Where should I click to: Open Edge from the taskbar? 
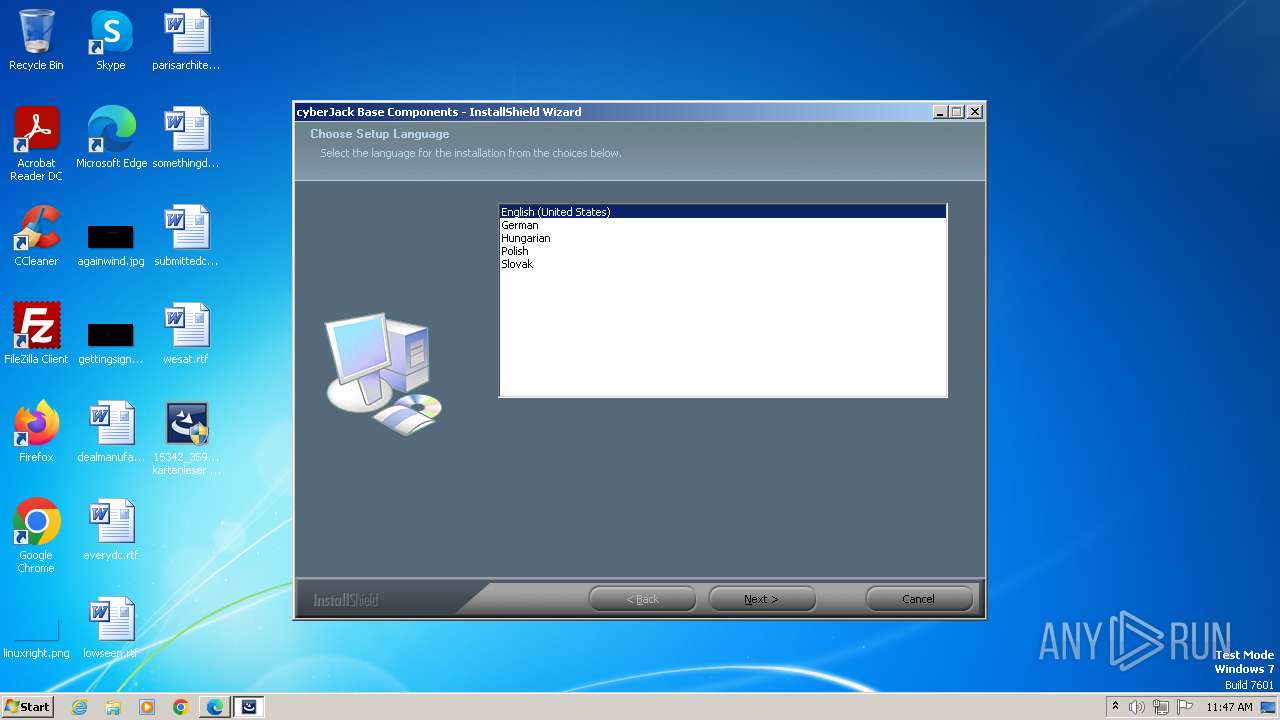[x=215, y=707]
